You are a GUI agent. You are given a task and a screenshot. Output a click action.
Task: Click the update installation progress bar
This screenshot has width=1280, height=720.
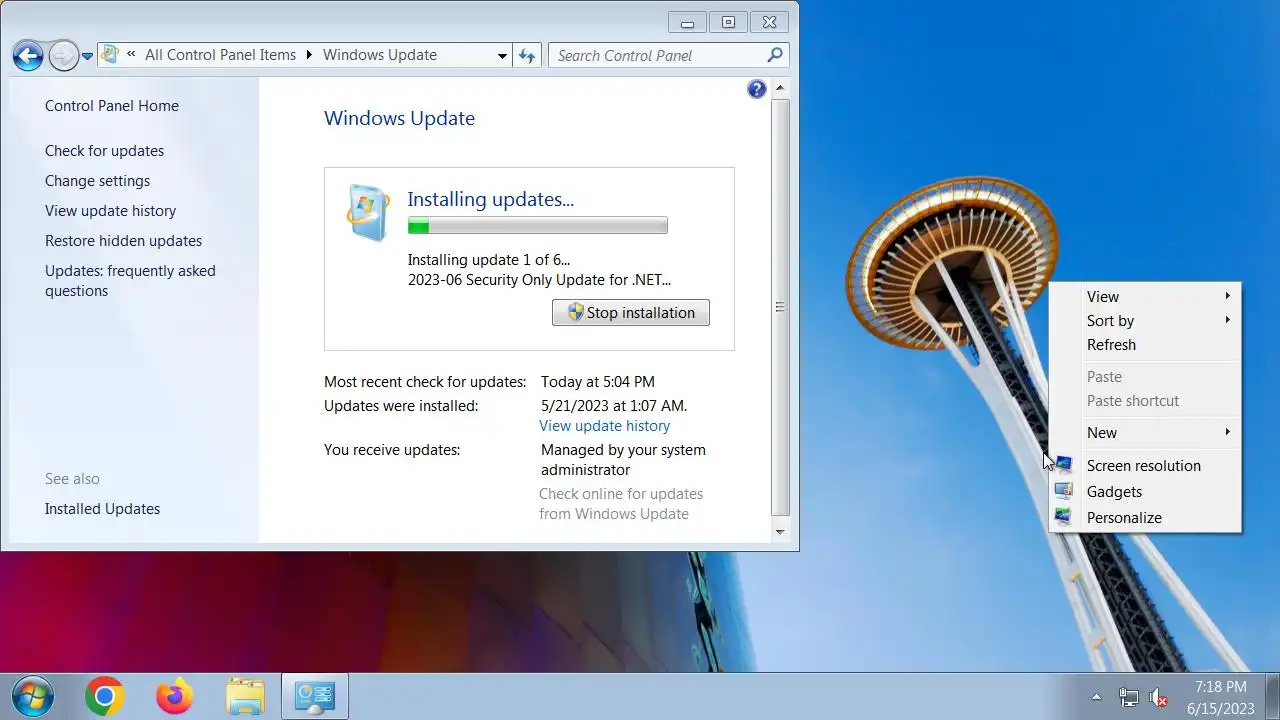[538, 226]
